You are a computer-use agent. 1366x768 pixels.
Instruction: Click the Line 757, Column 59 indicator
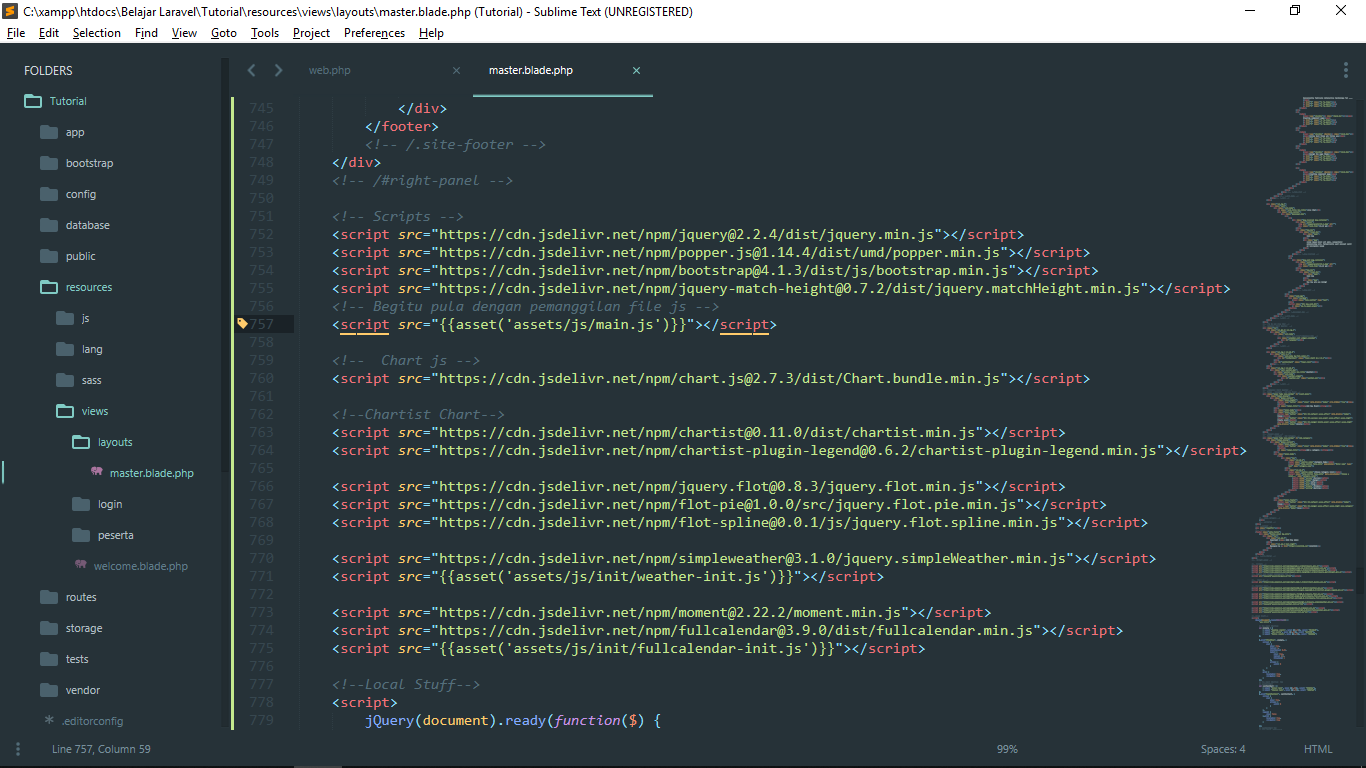tap(101, 749)
